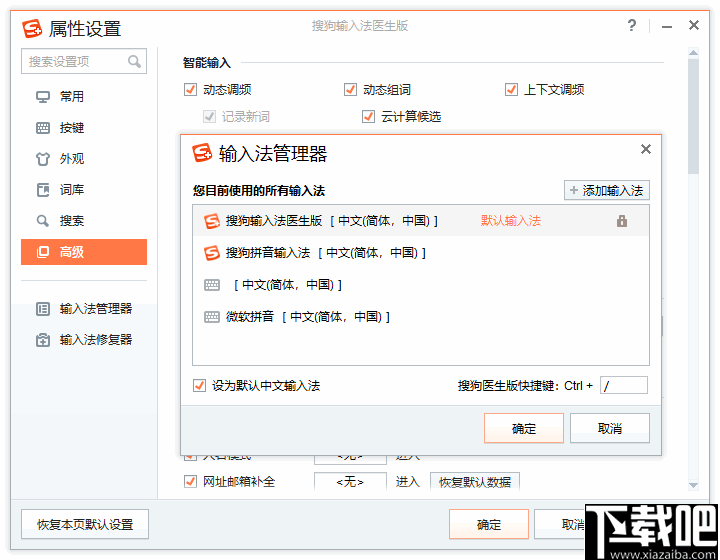Viewport: 720px width, 560px height.
Task: Click 确定 at bottom of 属性设置 window
Action: tap(489, 524)
